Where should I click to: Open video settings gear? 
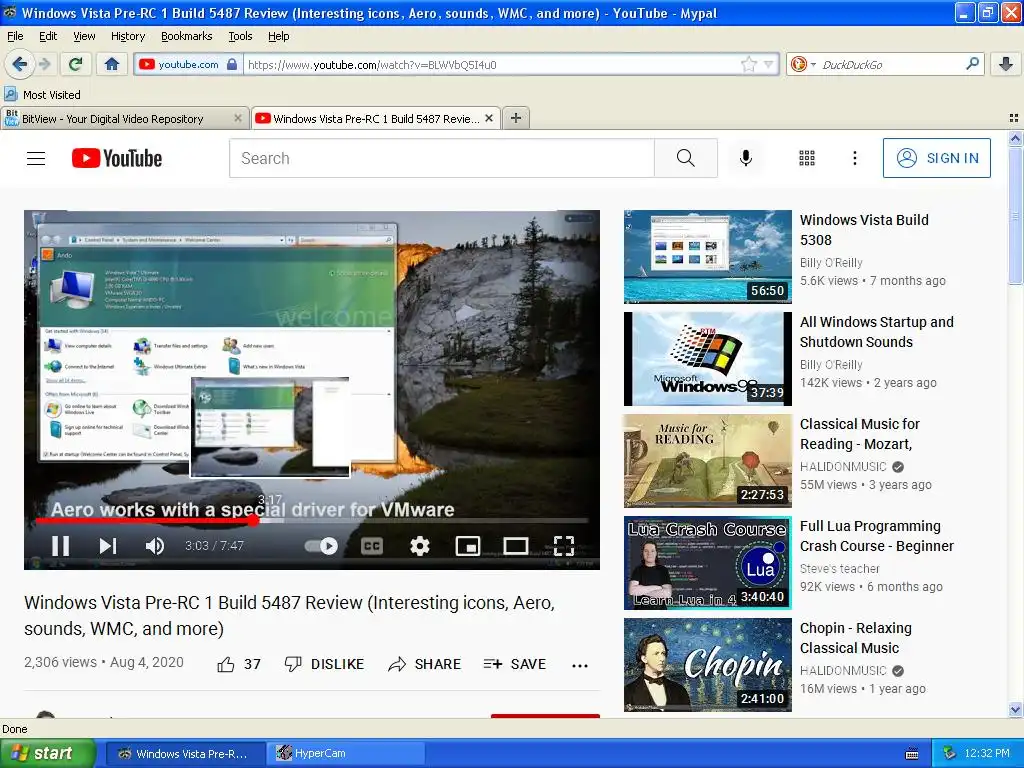point(419,545)
